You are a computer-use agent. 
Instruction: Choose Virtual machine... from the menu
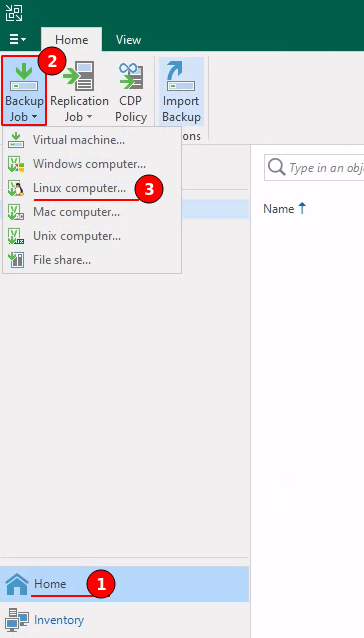pyautogui.click(x=92, y=140)
